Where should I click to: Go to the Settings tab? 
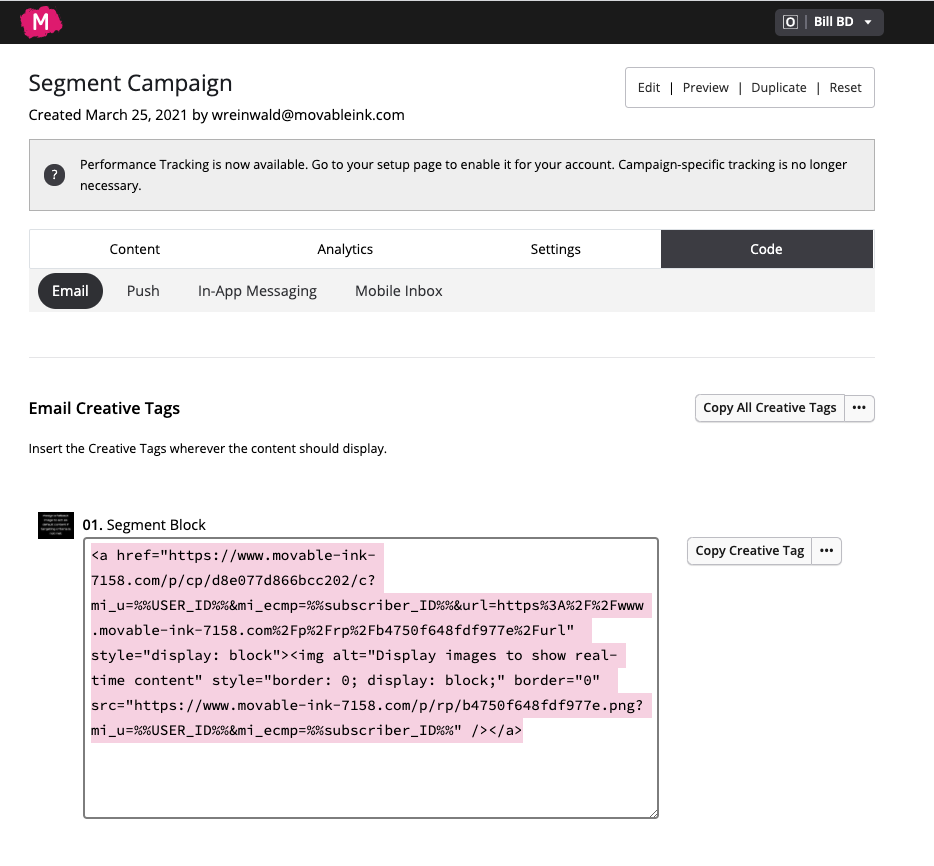click(555, 249)
